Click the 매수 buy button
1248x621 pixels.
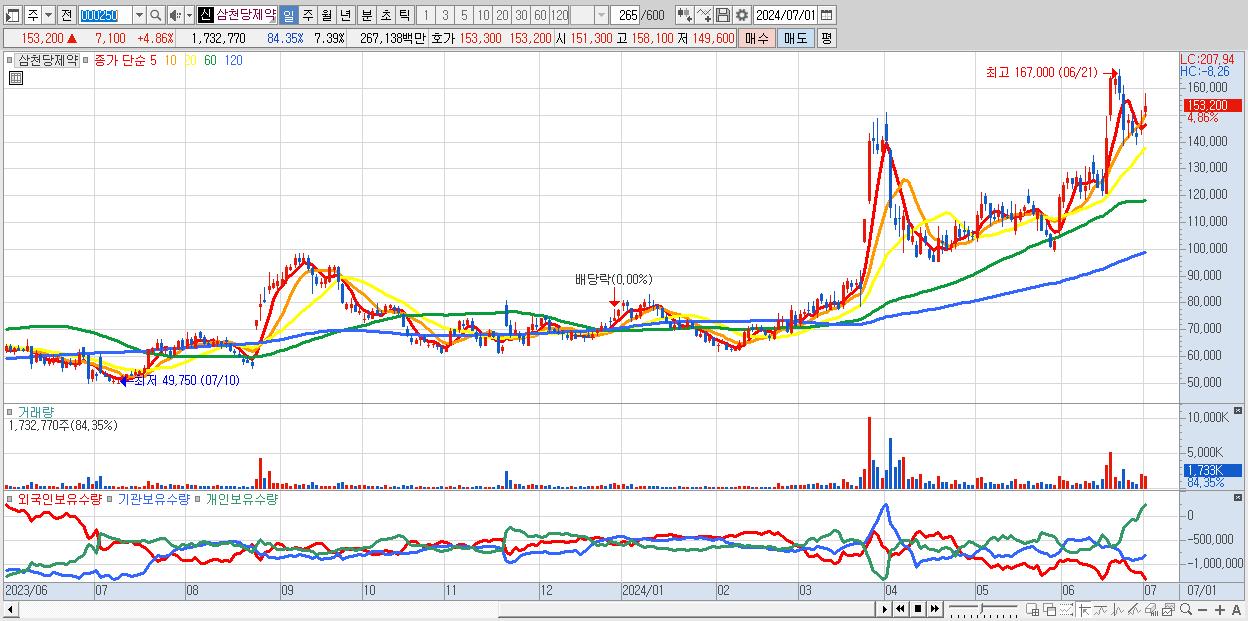pyautogui.click(x=757, y=38)
